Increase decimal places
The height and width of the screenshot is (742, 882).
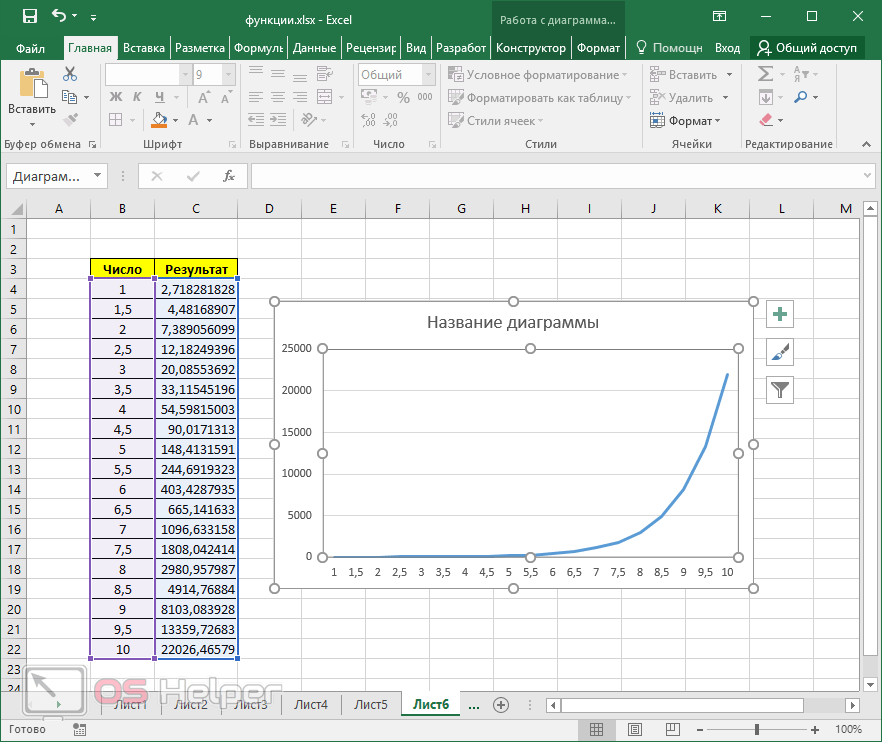368,120
